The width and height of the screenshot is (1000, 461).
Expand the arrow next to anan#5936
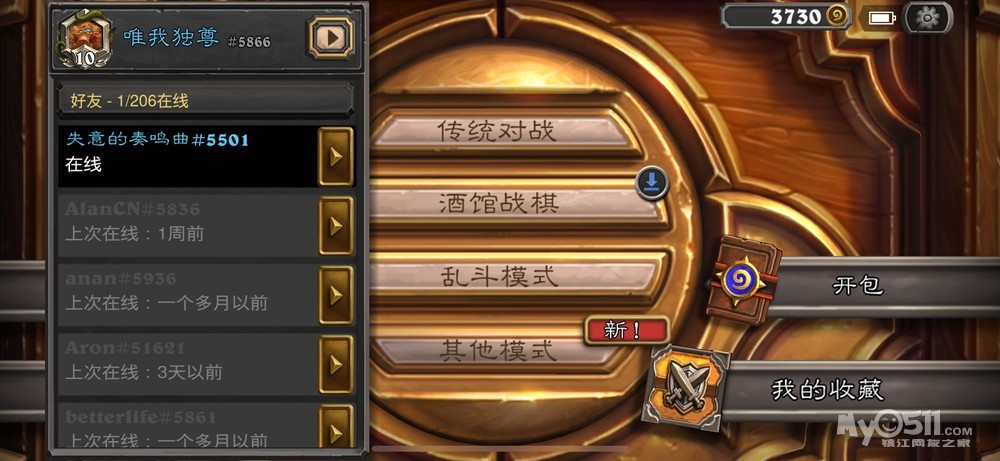[335, 295]
